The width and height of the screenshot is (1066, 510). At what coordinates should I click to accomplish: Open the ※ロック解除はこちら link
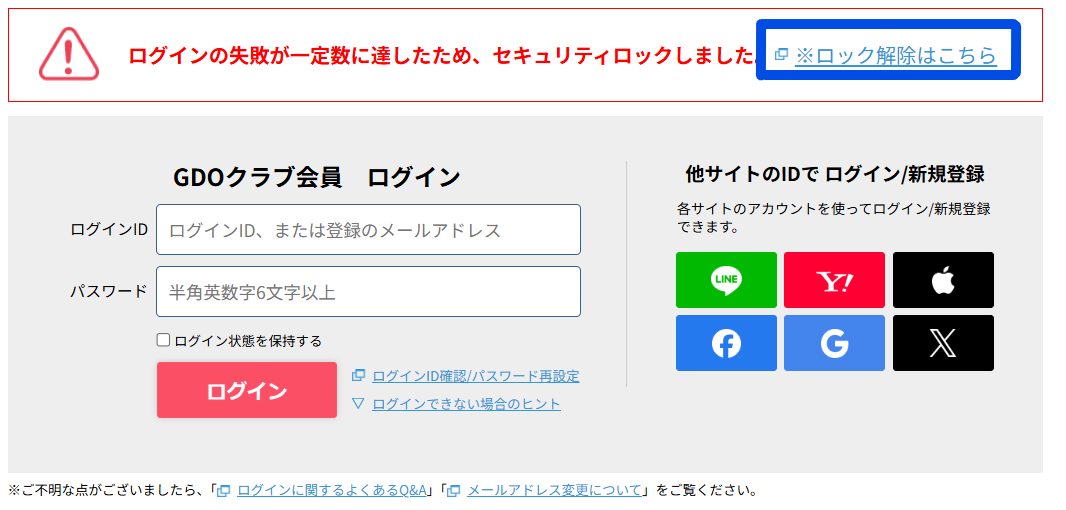click(896, 56)
